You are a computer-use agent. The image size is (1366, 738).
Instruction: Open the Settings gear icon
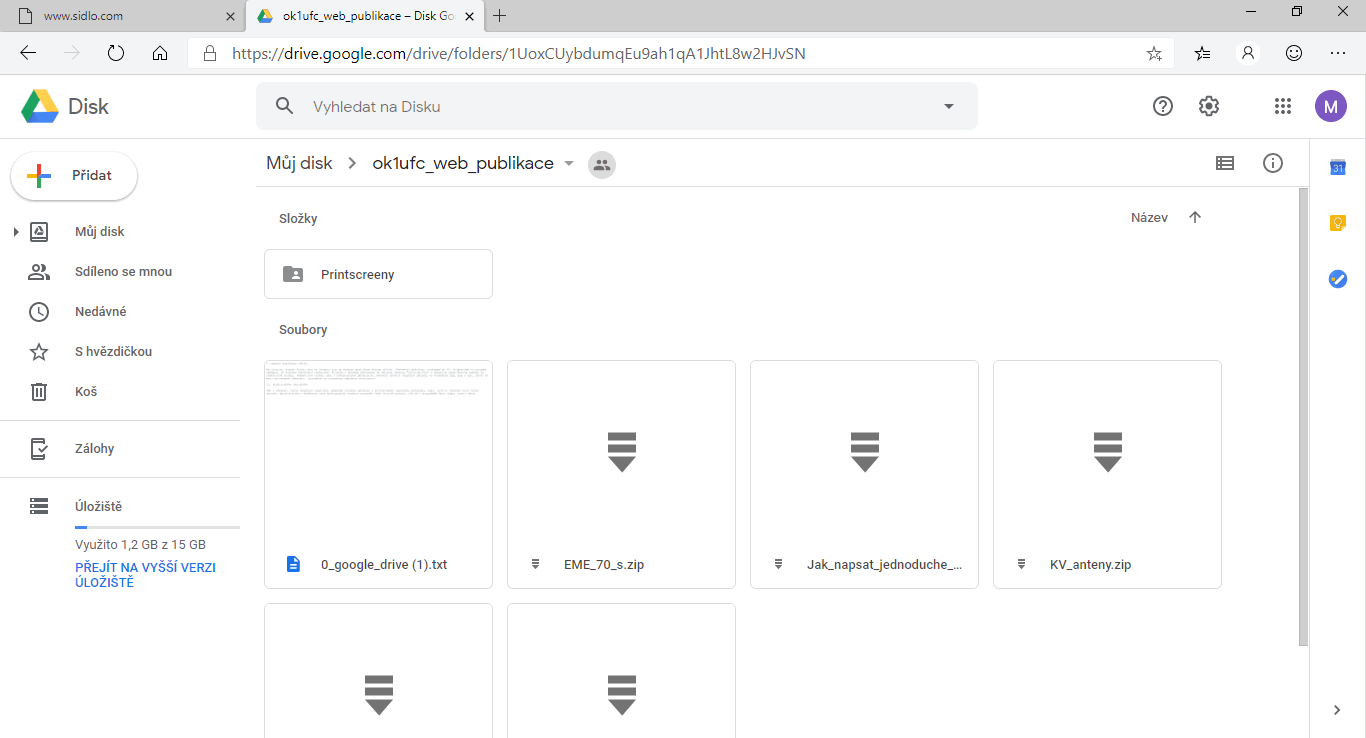point(1208,106)
